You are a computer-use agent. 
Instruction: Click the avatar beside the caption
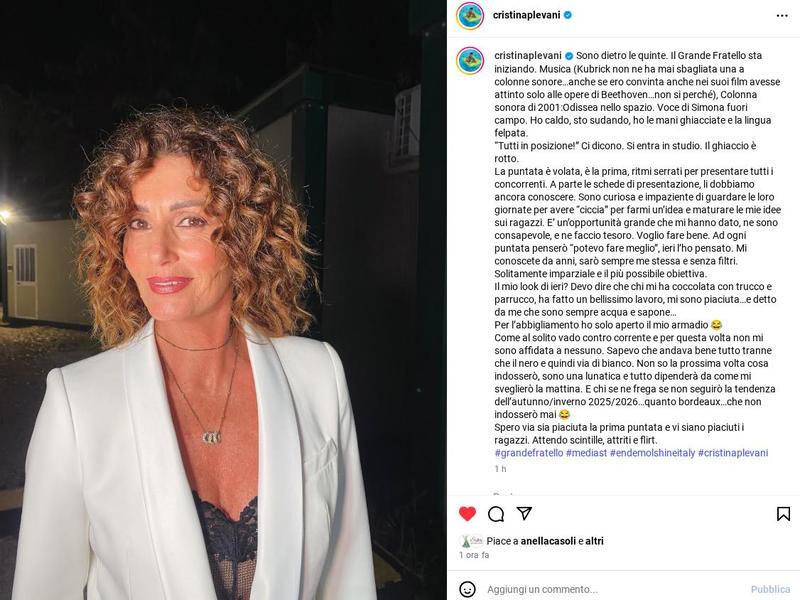pos(470,61)
